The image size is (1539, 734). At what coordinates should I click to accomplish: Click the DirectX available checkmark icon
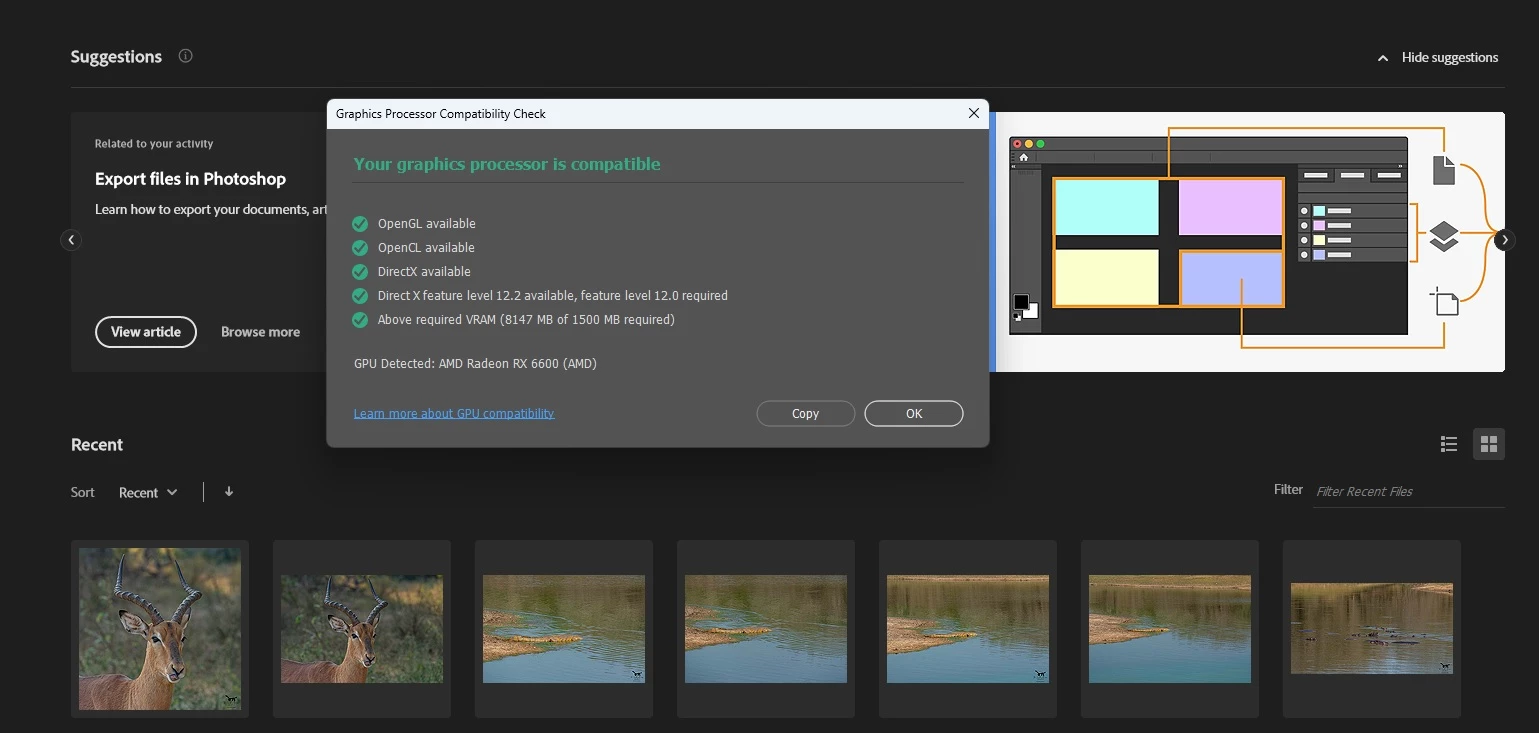coord(360,272)
